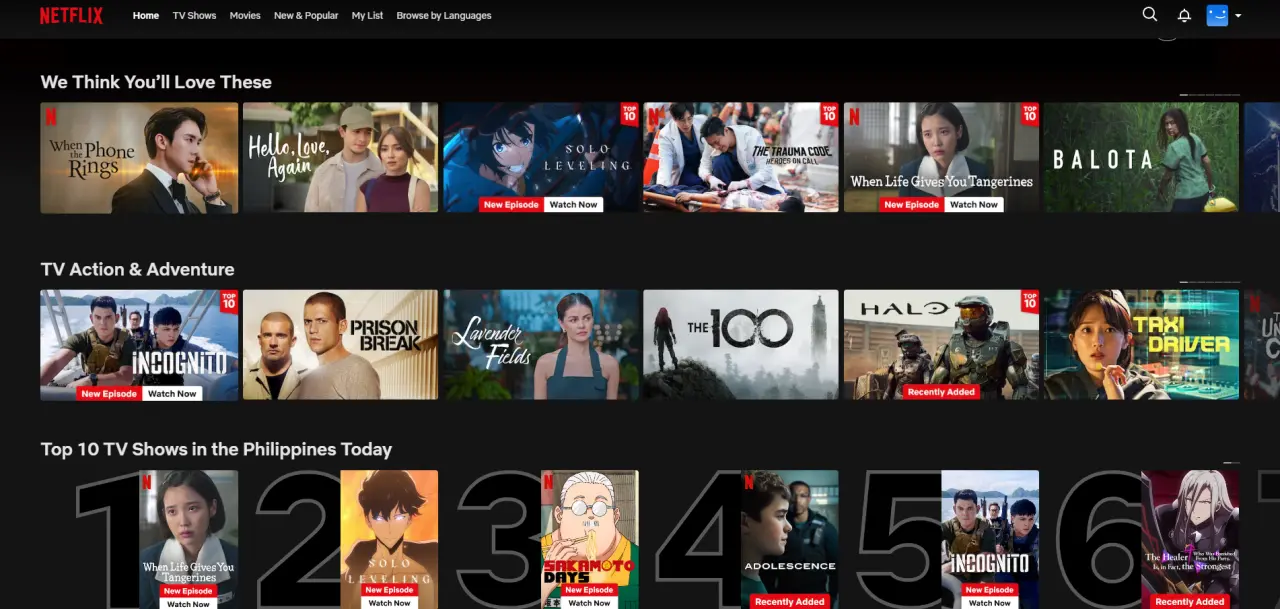Screen dimensions: 1280x609
Task: Open the Balota thumbnail
Action: click(1142, 157)
